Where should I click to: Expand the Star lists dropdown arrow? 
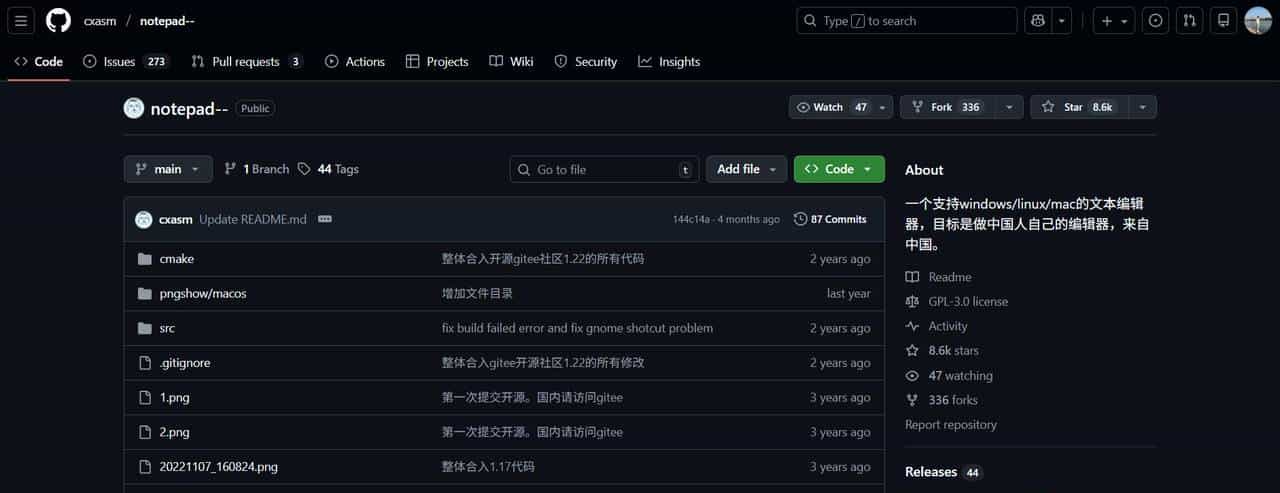pyautogui.click(x=1142, y=107)
